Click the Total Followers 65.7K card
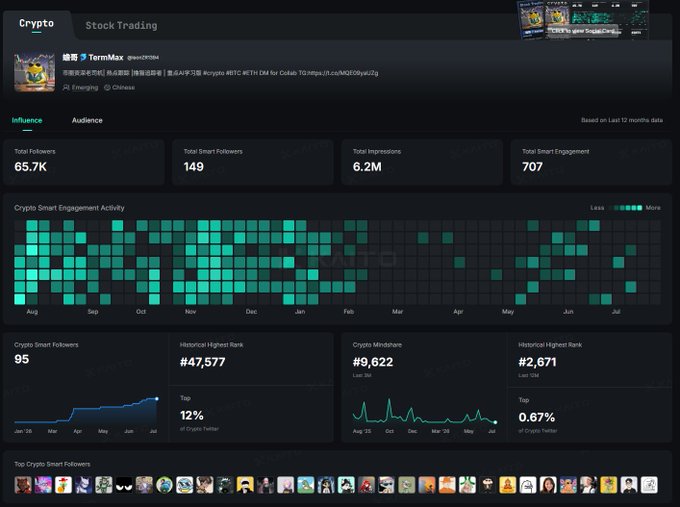 click(84, 162)
